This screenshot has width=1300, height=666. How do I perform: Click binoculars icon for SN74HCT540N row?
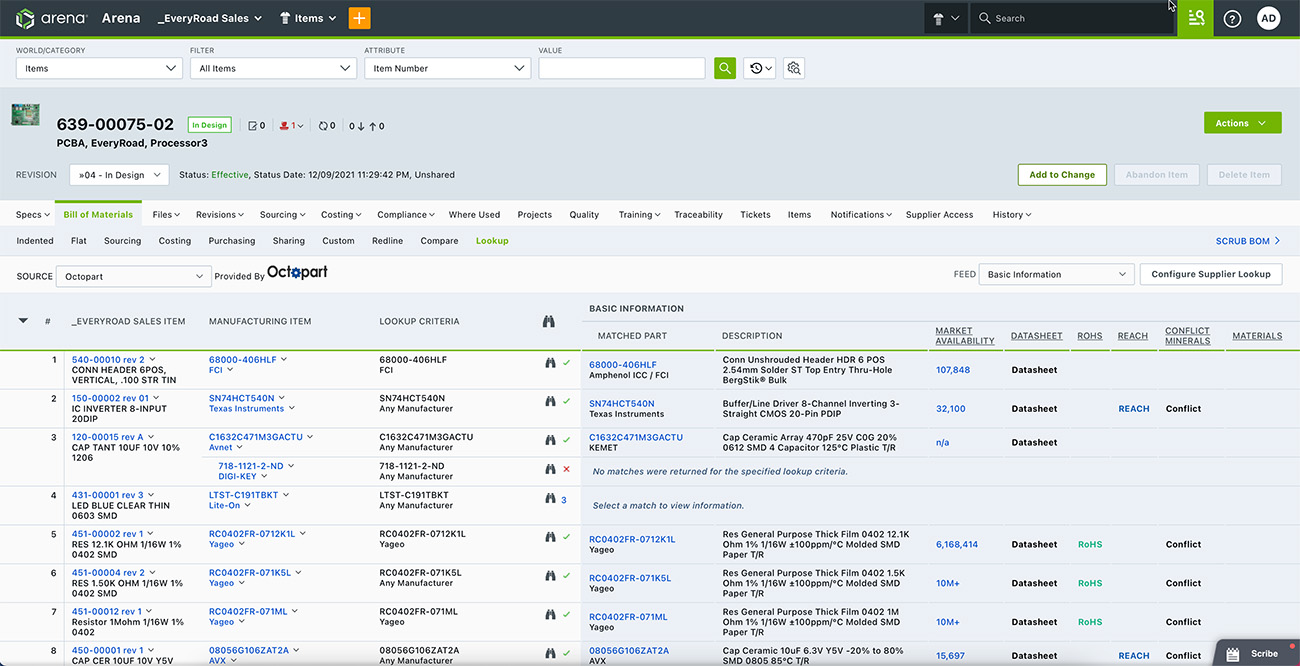click(x=550, y=402)
